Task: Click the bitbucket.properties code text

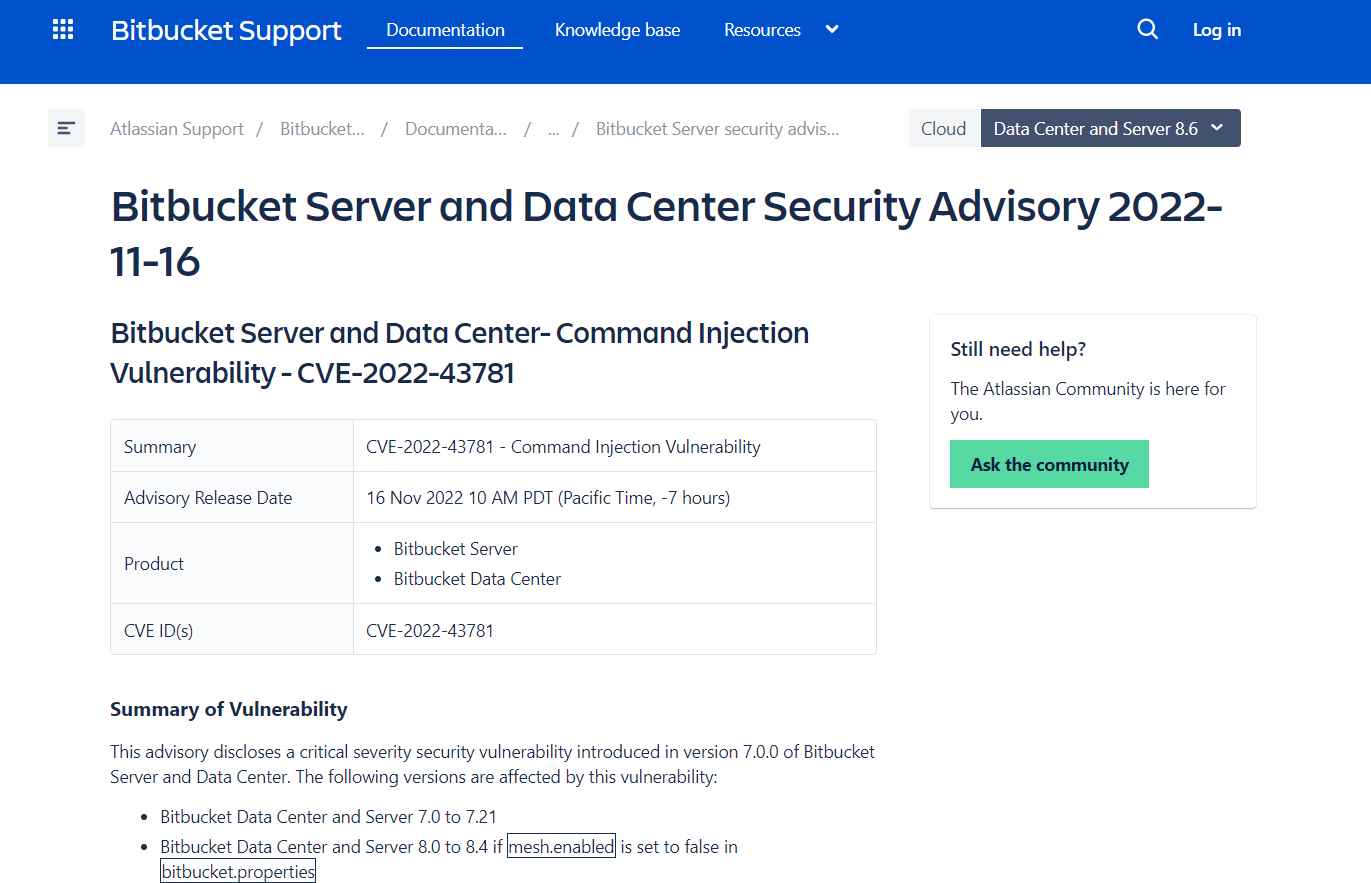Action: tap(238, 872)
